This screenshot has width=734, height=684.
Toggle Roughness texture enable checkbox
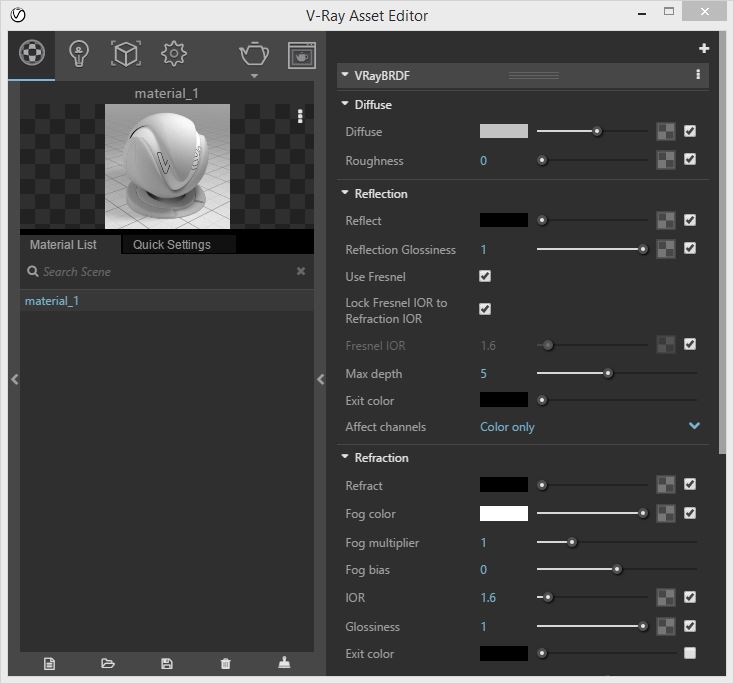690,159
